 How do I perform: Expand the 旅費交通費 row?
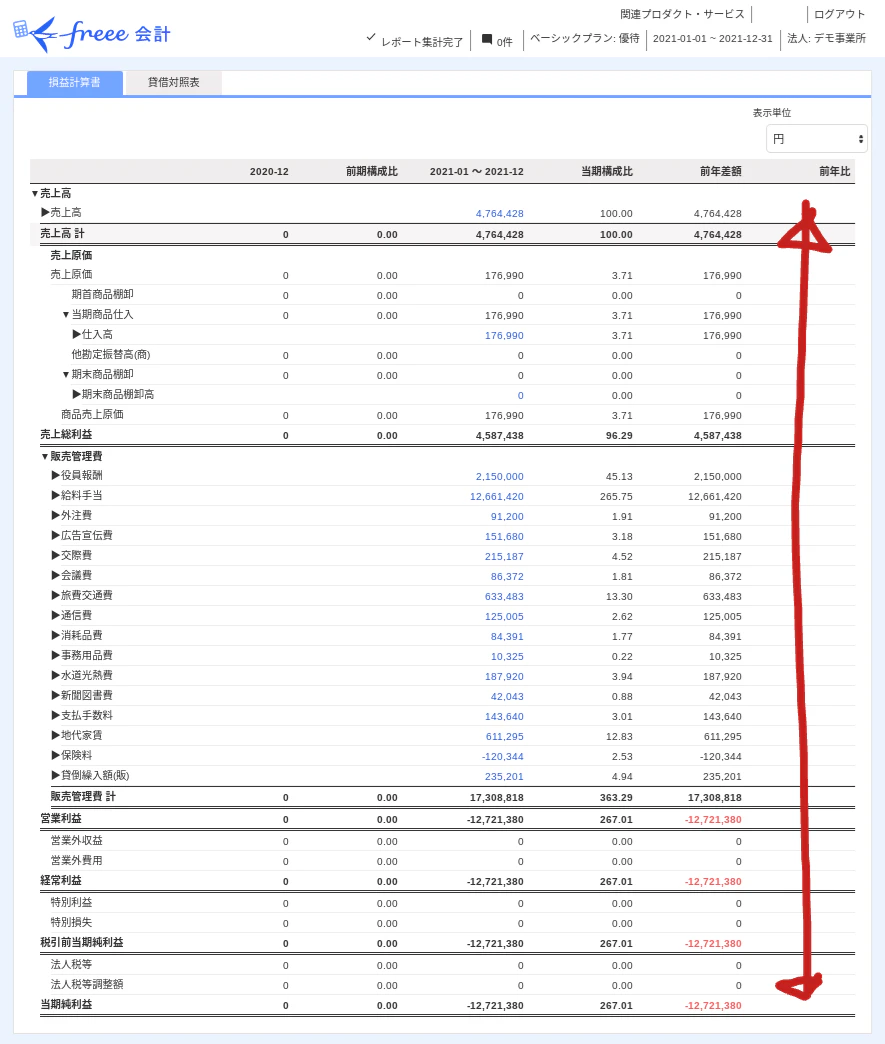tap(56, 595)
